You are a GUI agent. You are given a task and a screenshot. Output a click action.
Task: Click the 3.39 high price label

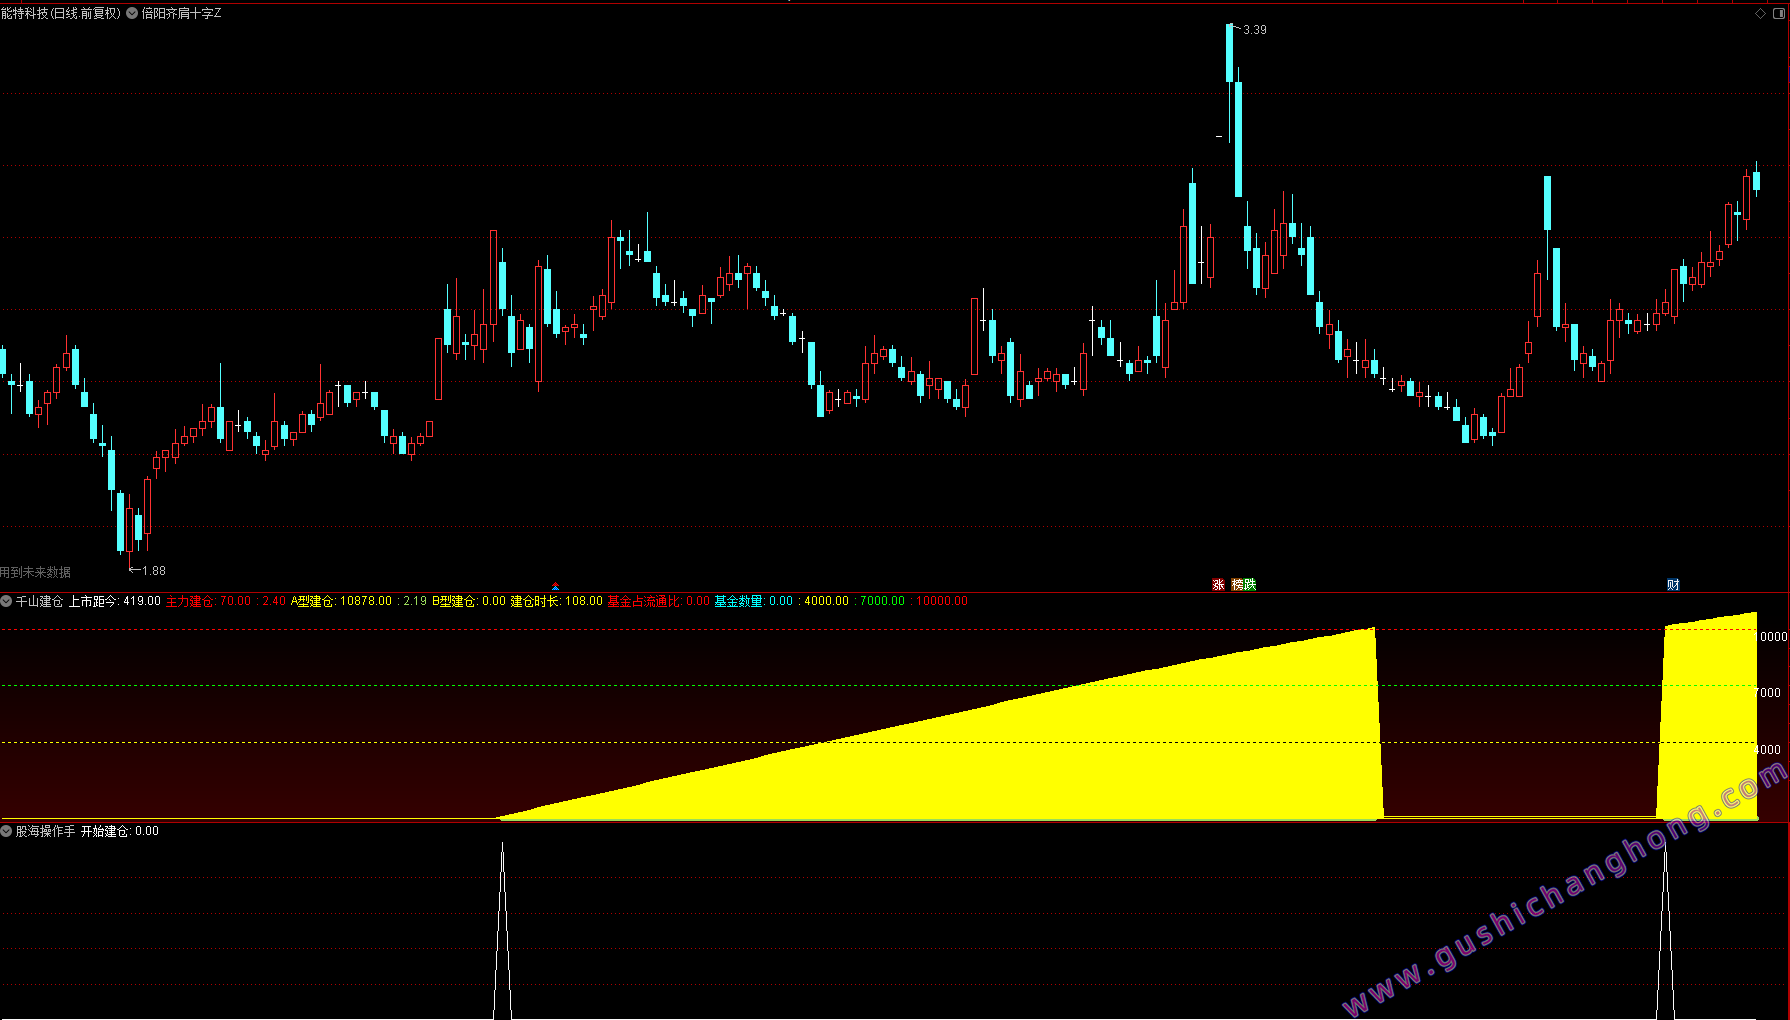(x=1254, y=30)
